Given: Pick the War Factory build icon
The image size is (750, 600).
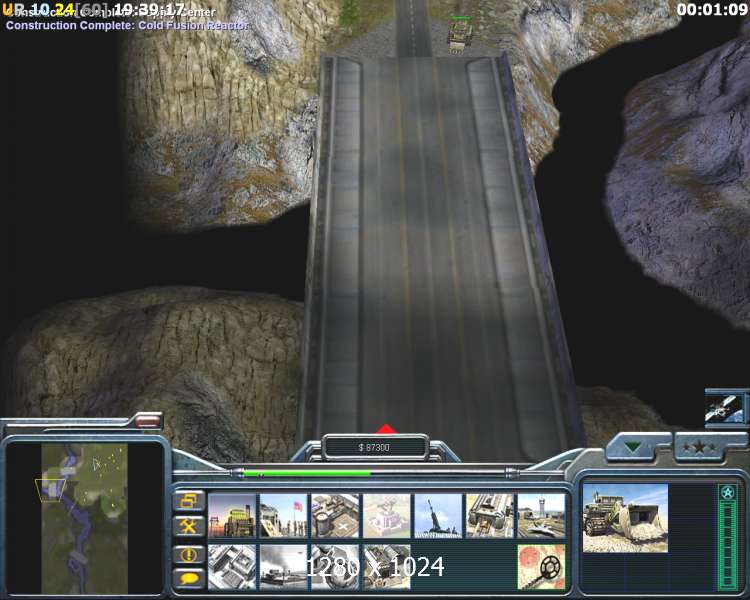Looking at the screenshot, I should click(490, 516).
